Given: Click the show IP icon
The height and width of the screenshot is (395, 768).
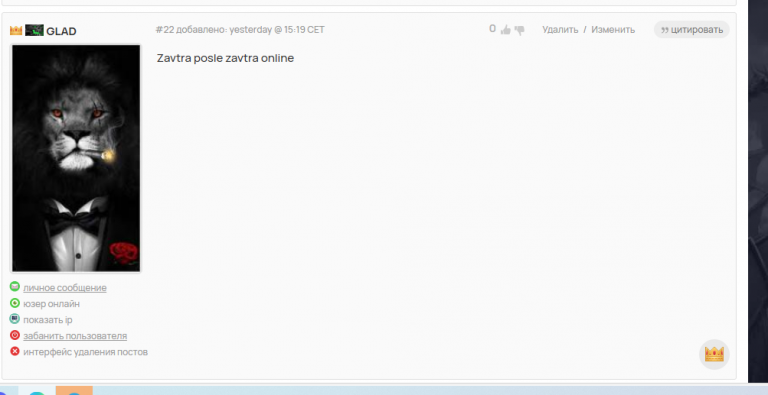Looking at the screenshot, I should tap(15, 319).
